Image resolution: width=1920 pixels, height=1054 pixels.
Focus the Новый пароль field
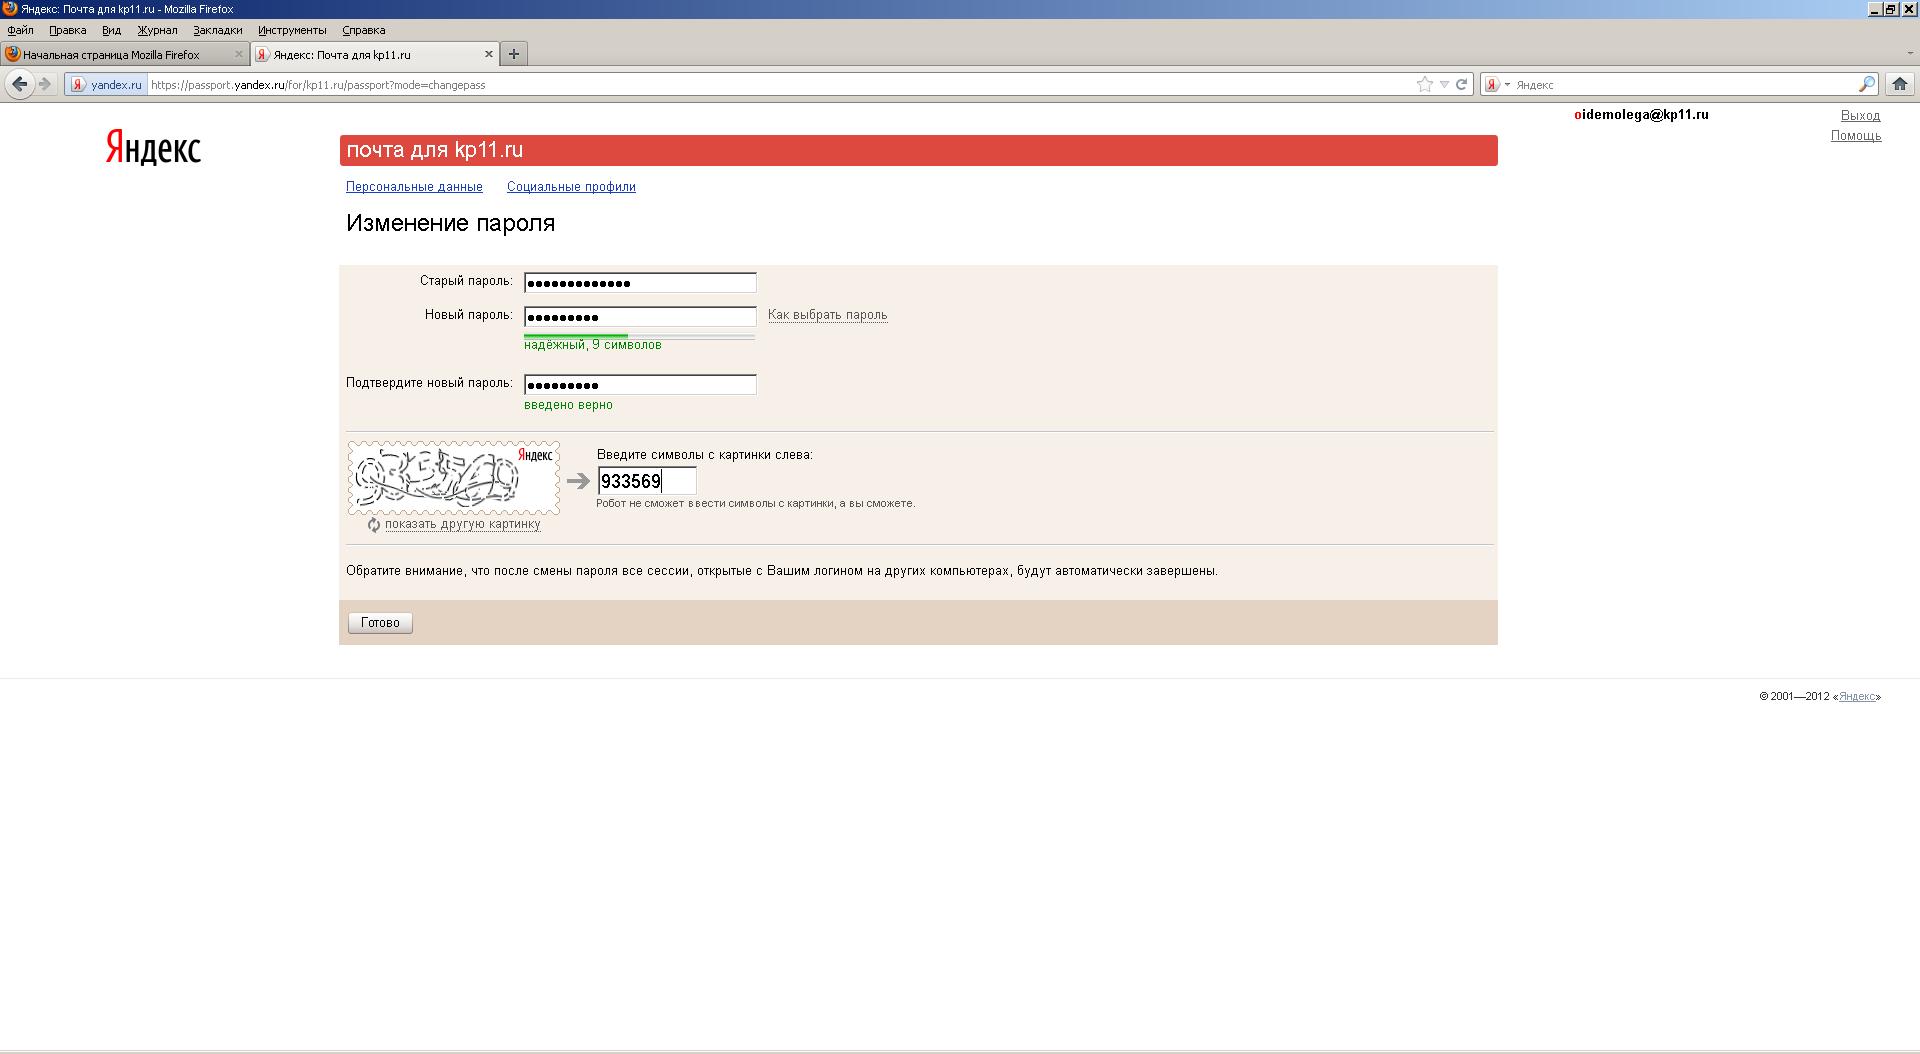(640, 317)
